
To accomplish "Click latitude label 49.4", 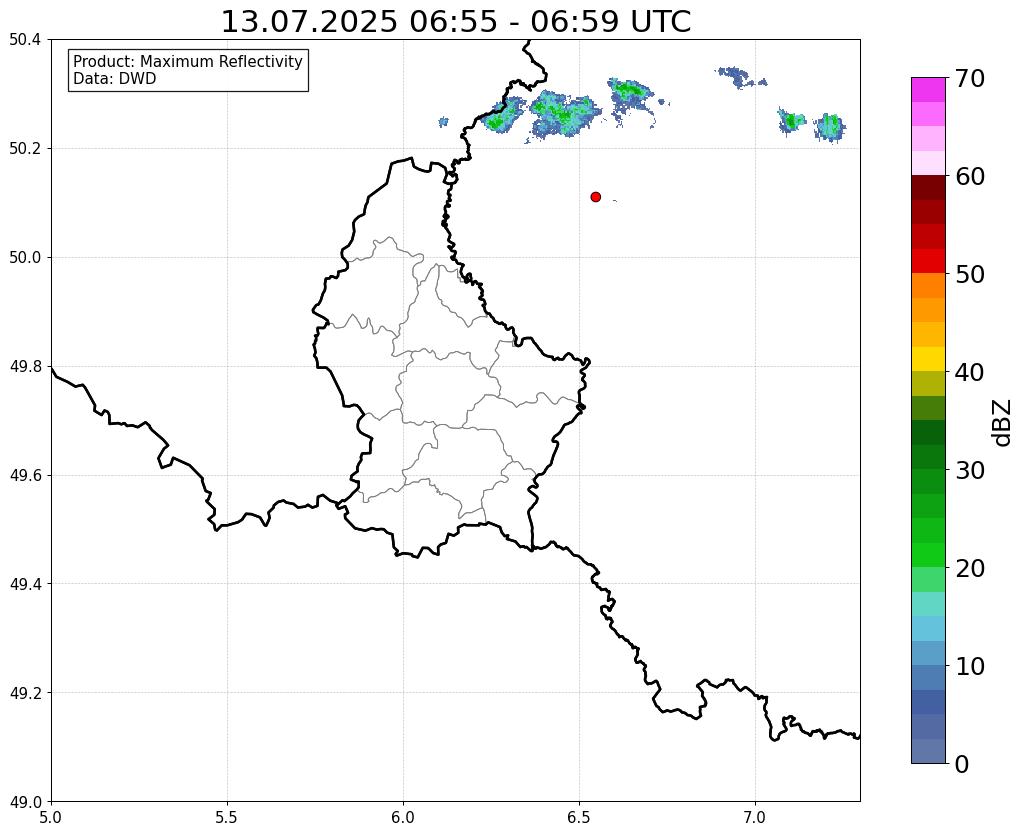I will pos(25,583).
